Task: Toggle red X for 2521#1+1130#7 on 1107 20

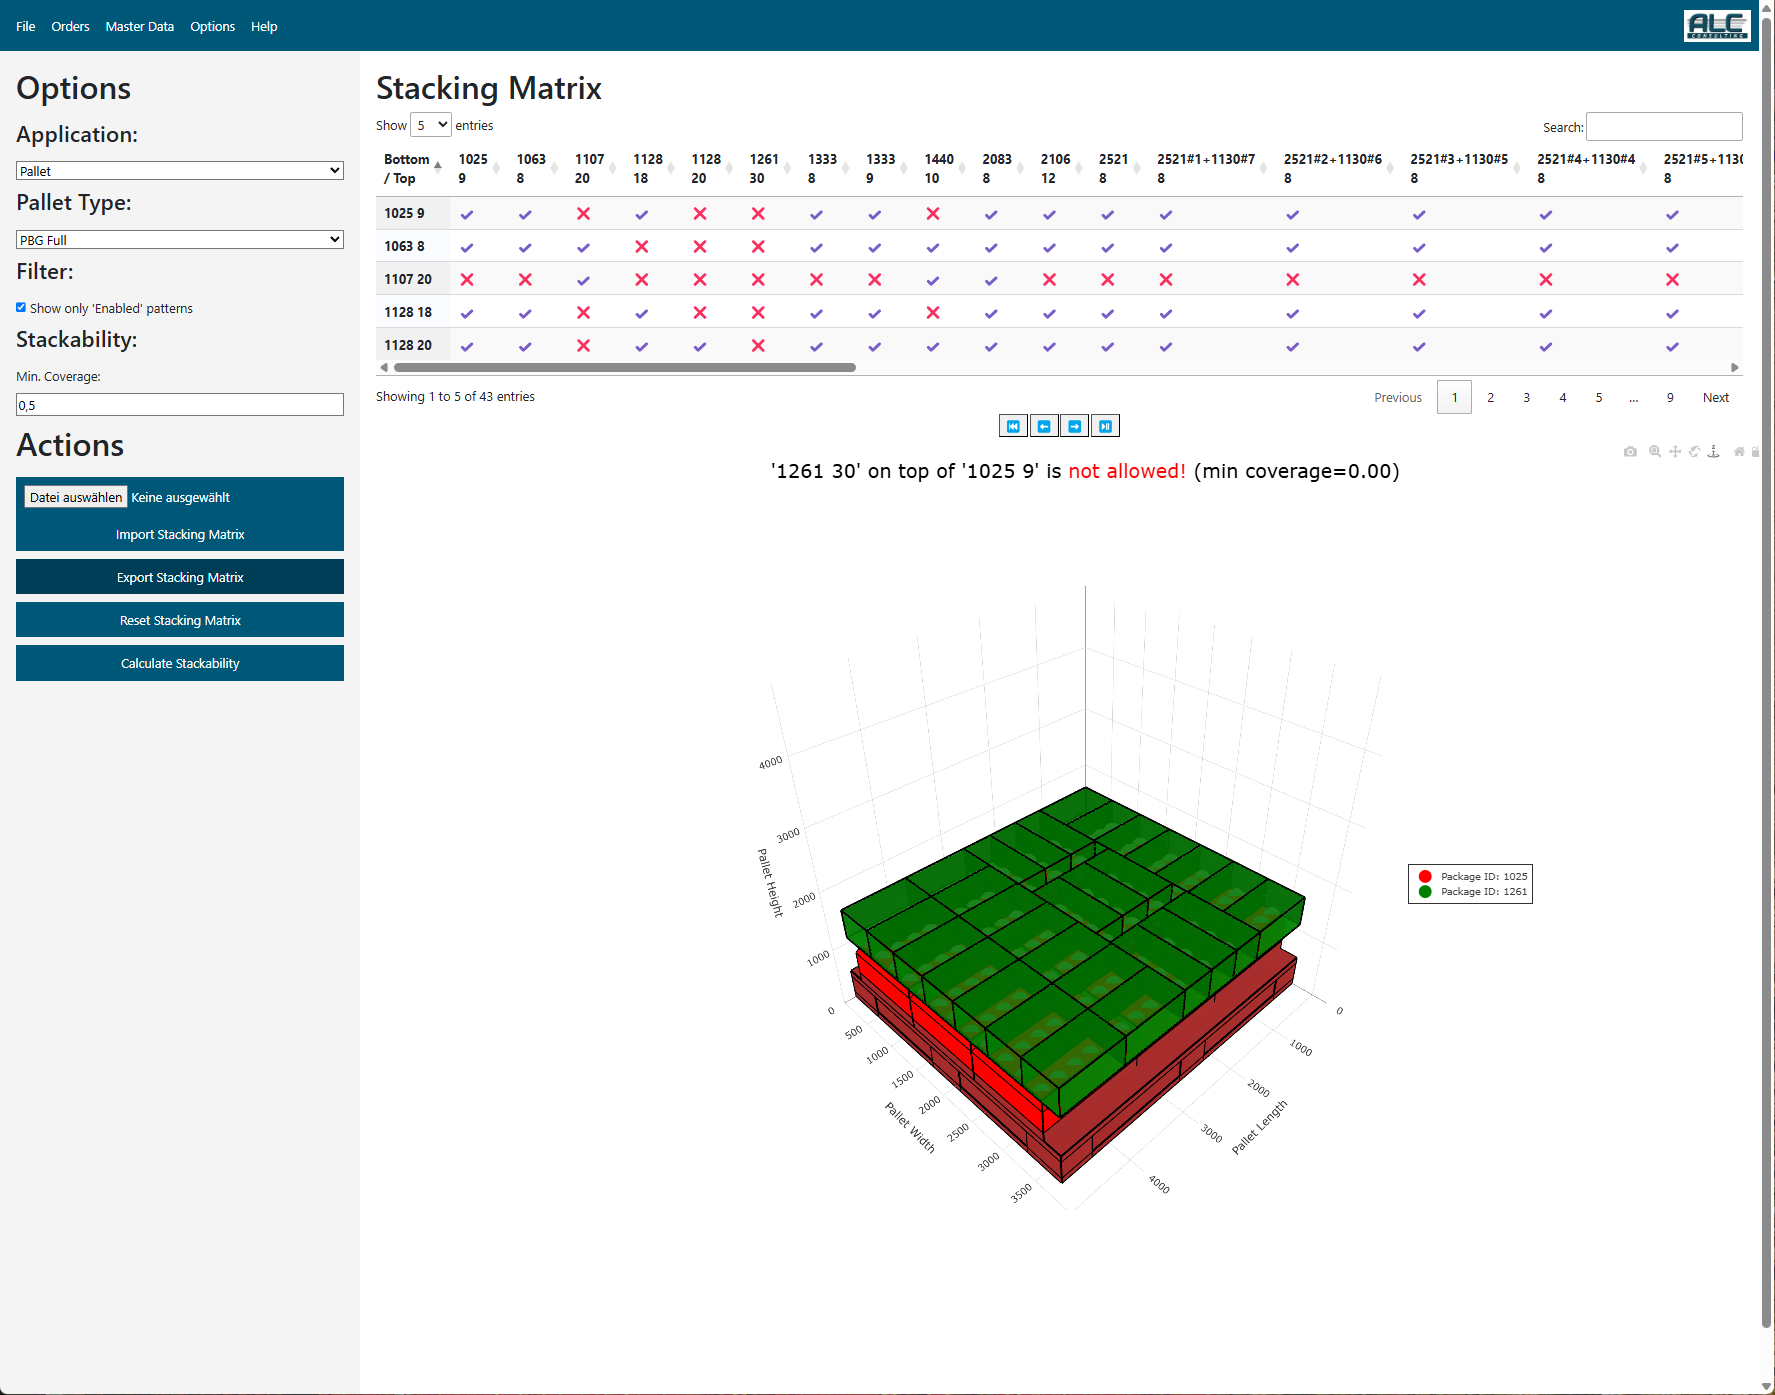Action: pyautogui.click(x=1166, y=280)
